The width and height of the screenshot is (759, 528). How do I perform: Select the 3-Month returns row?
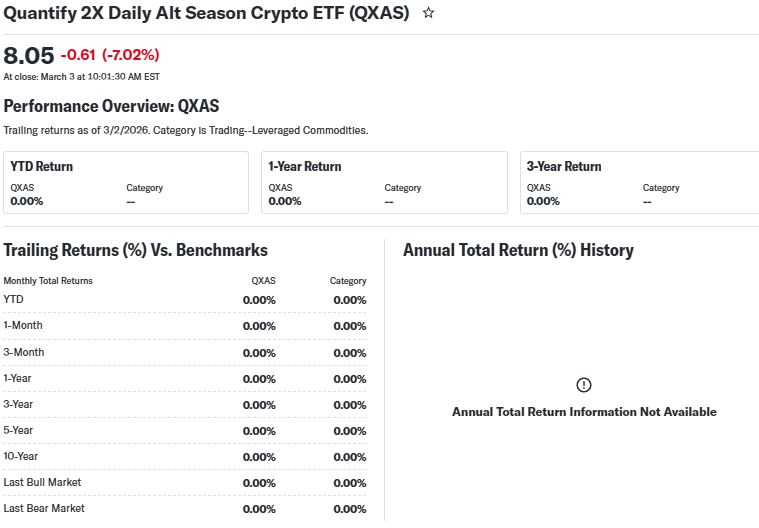point(185,352)
